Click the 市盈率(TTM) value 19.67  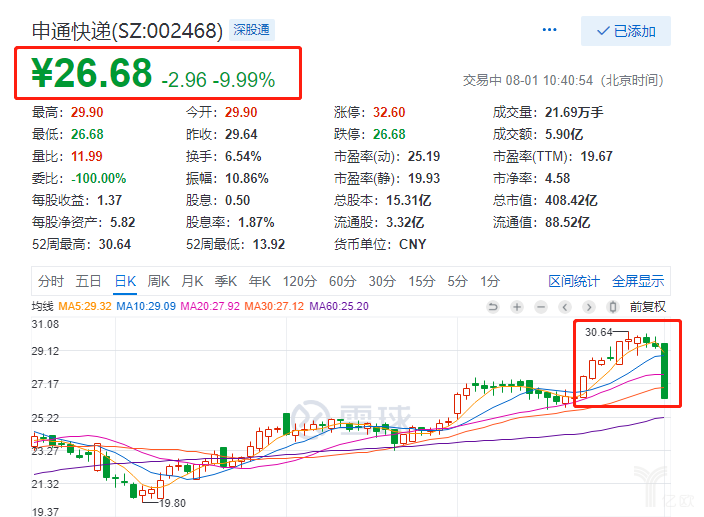tap(596, 156)
